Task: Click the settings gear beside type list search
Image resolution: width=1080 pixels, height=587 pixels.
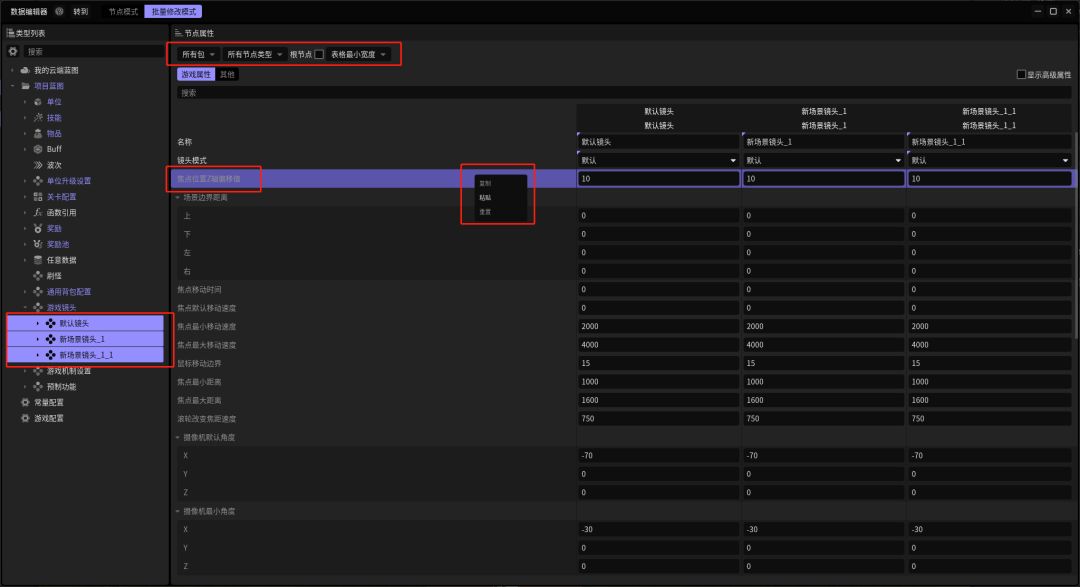Action: point(12,52)
